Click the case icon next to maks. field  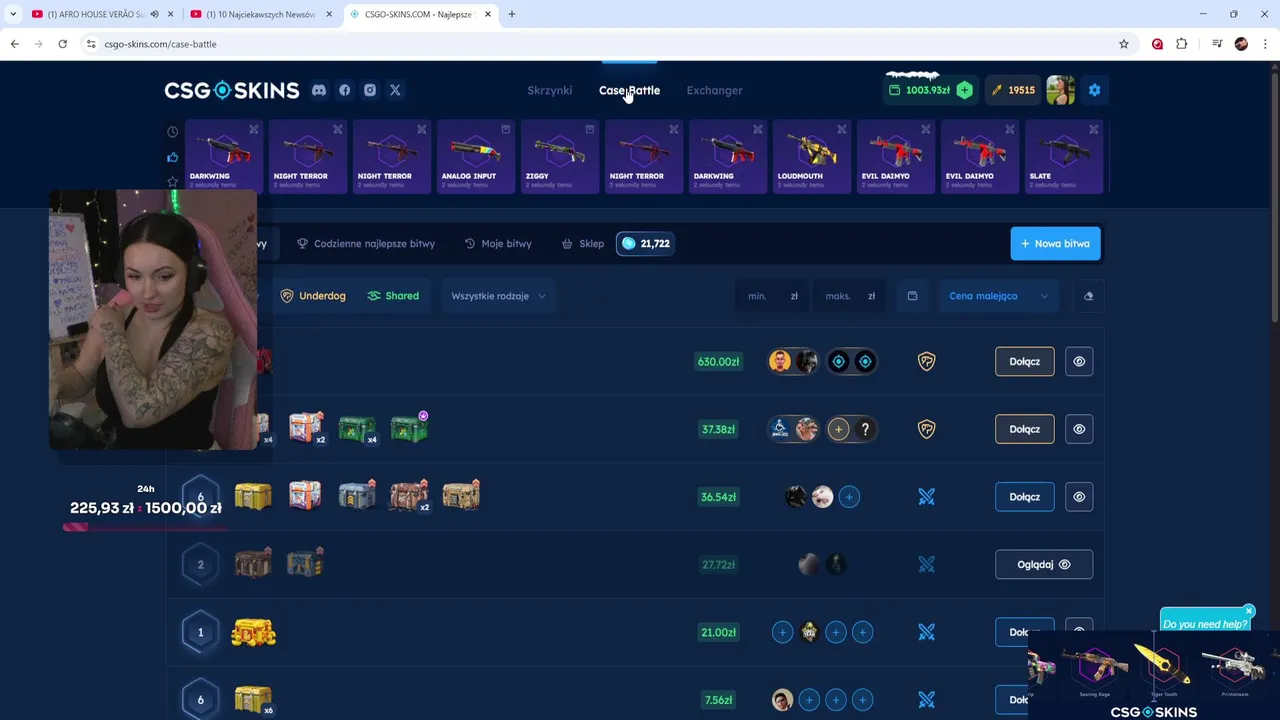tap(912, 296)
